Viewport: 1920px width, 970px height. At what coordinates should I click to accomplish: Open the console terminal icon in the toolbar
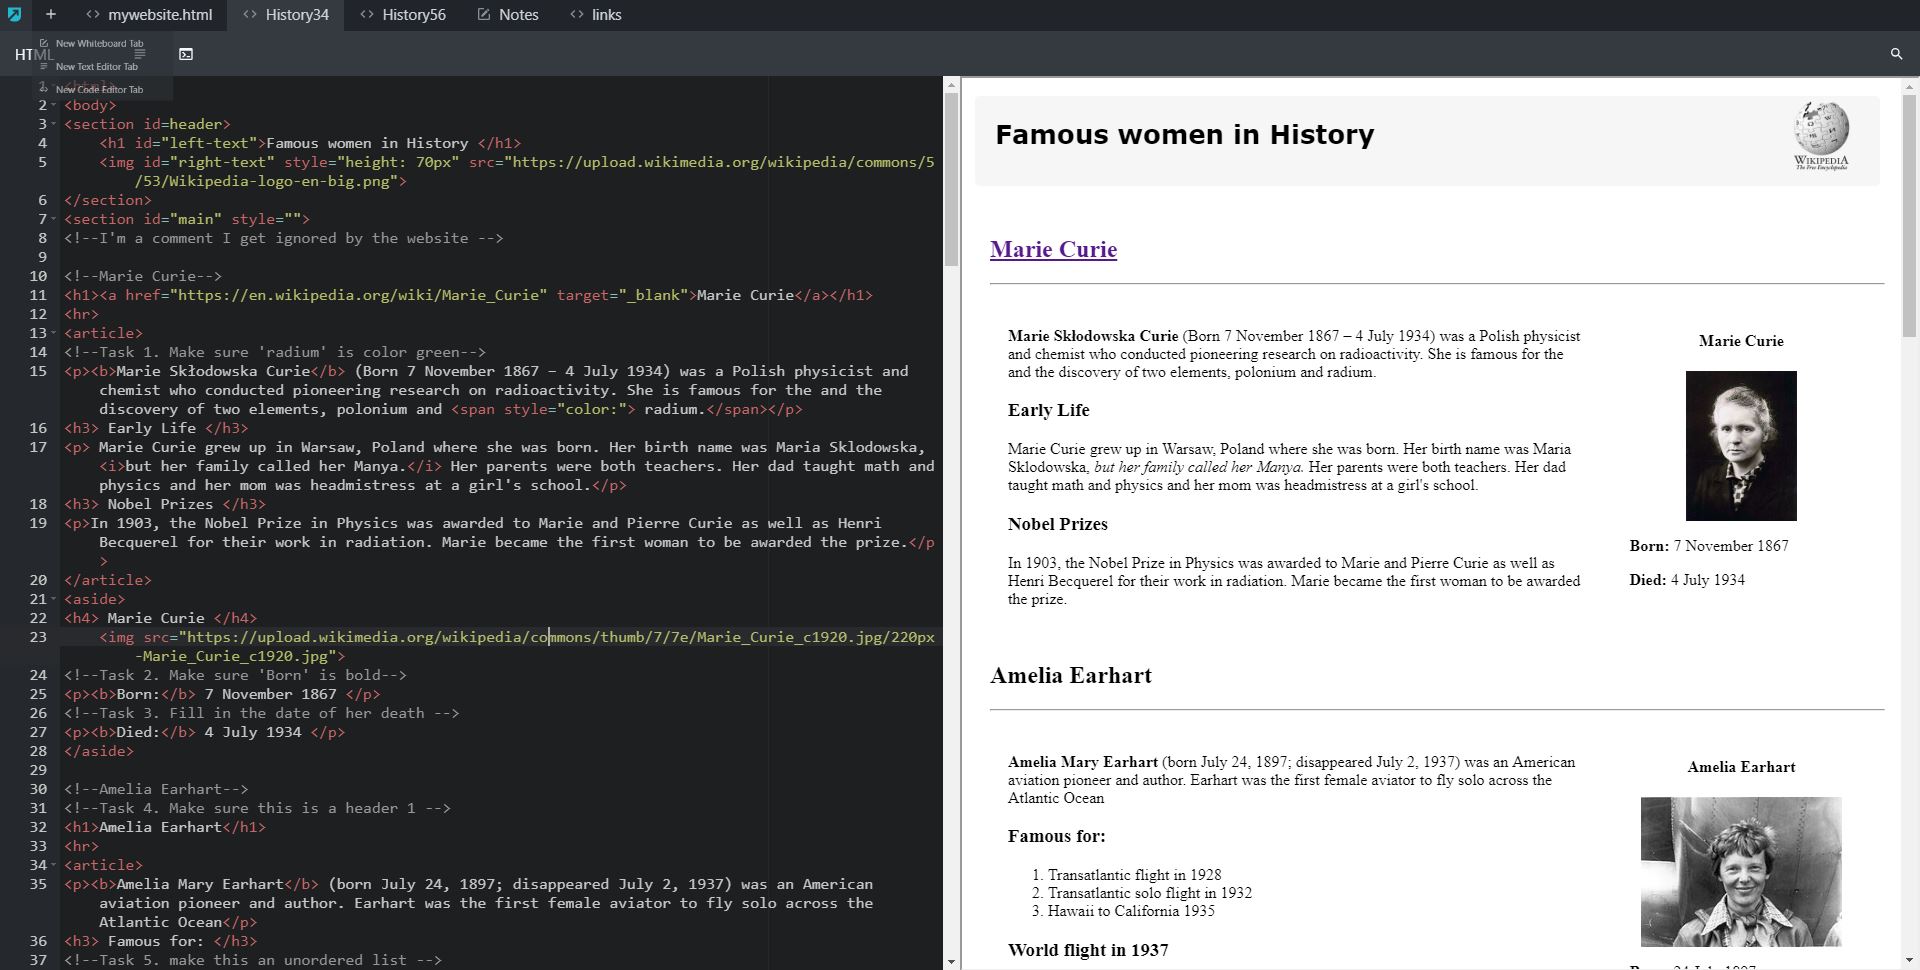point(186,54)
